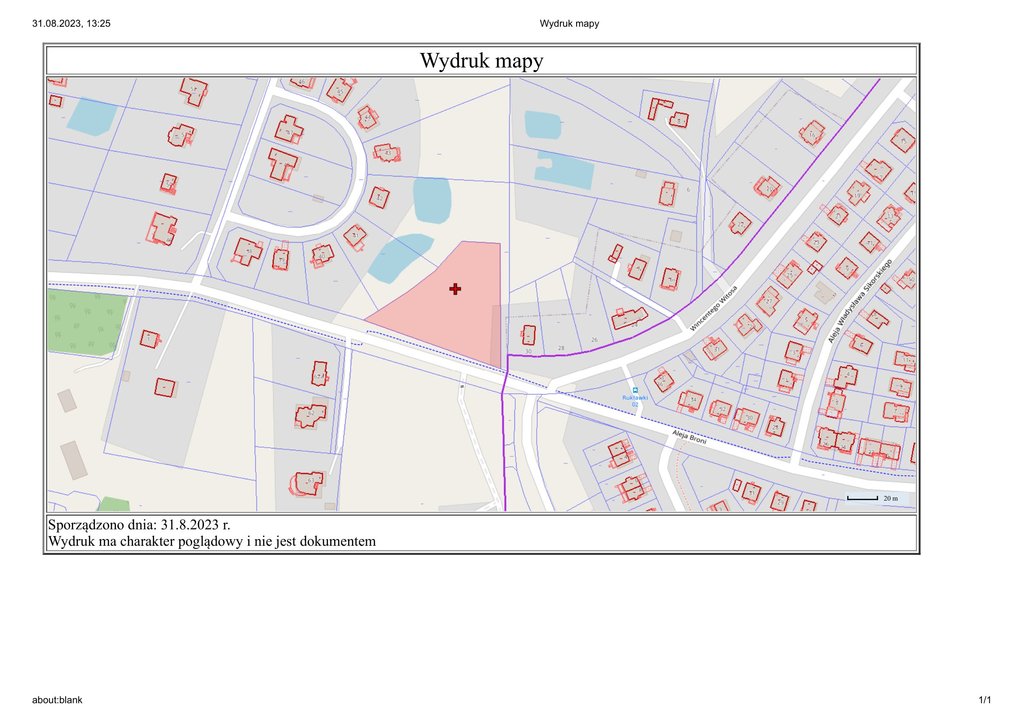The width and height of the screenshot is (1024, 724).
Task: Click the note that the printout is illustrative
Action: point(211,541)
